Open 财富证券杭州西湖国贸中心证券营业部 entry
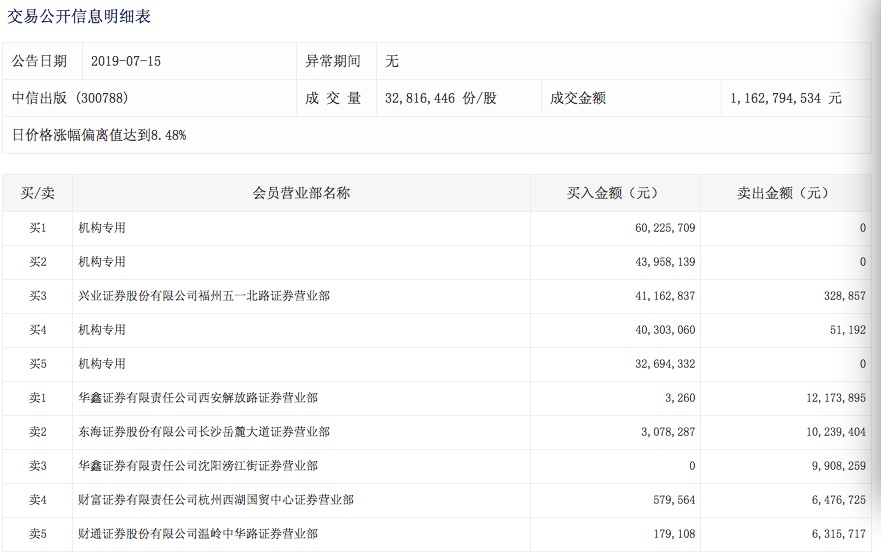The image size is (881, 557). pyautogui.click(x=216, y=500)
